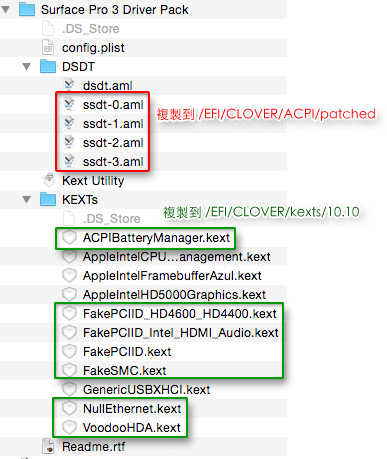Screen dimensions: 387x459
Task: Select the ssdt-3.aml file name
Action: (113, 162)
